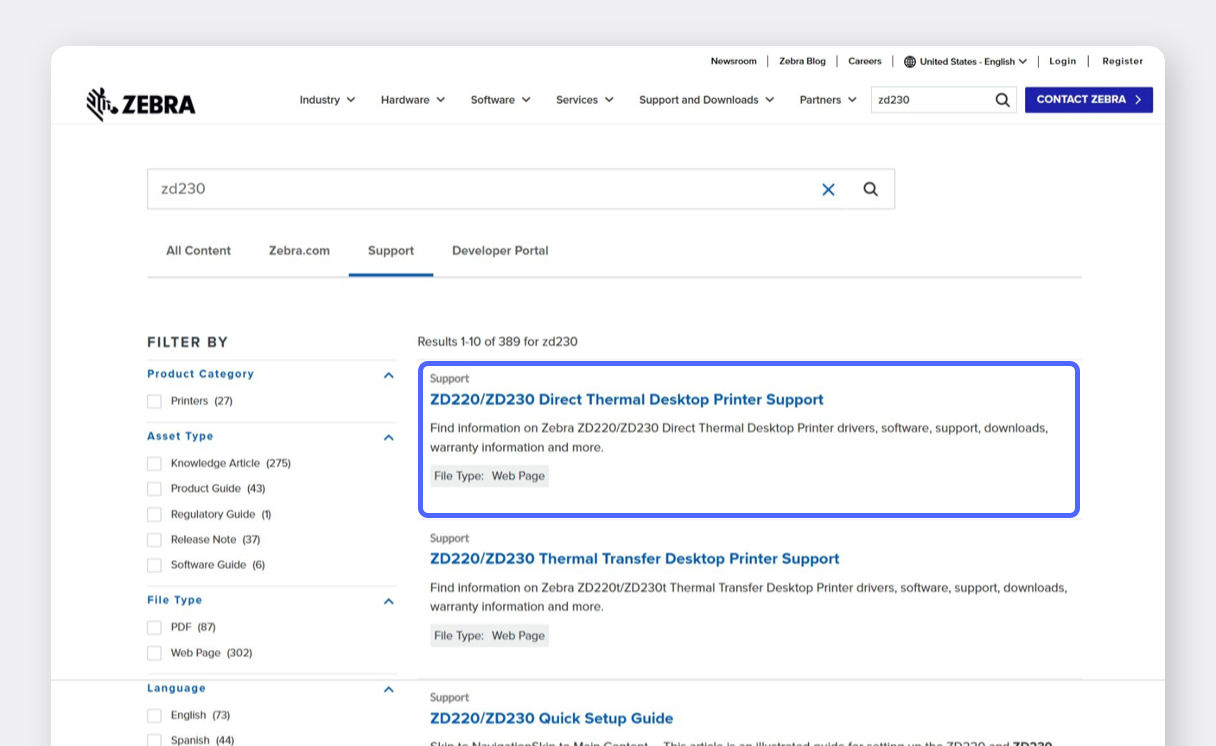Screen dimensions: 1216x746
Task: Check the Printers product category filter
Action: pyautogui.click(x=154, y=401)
